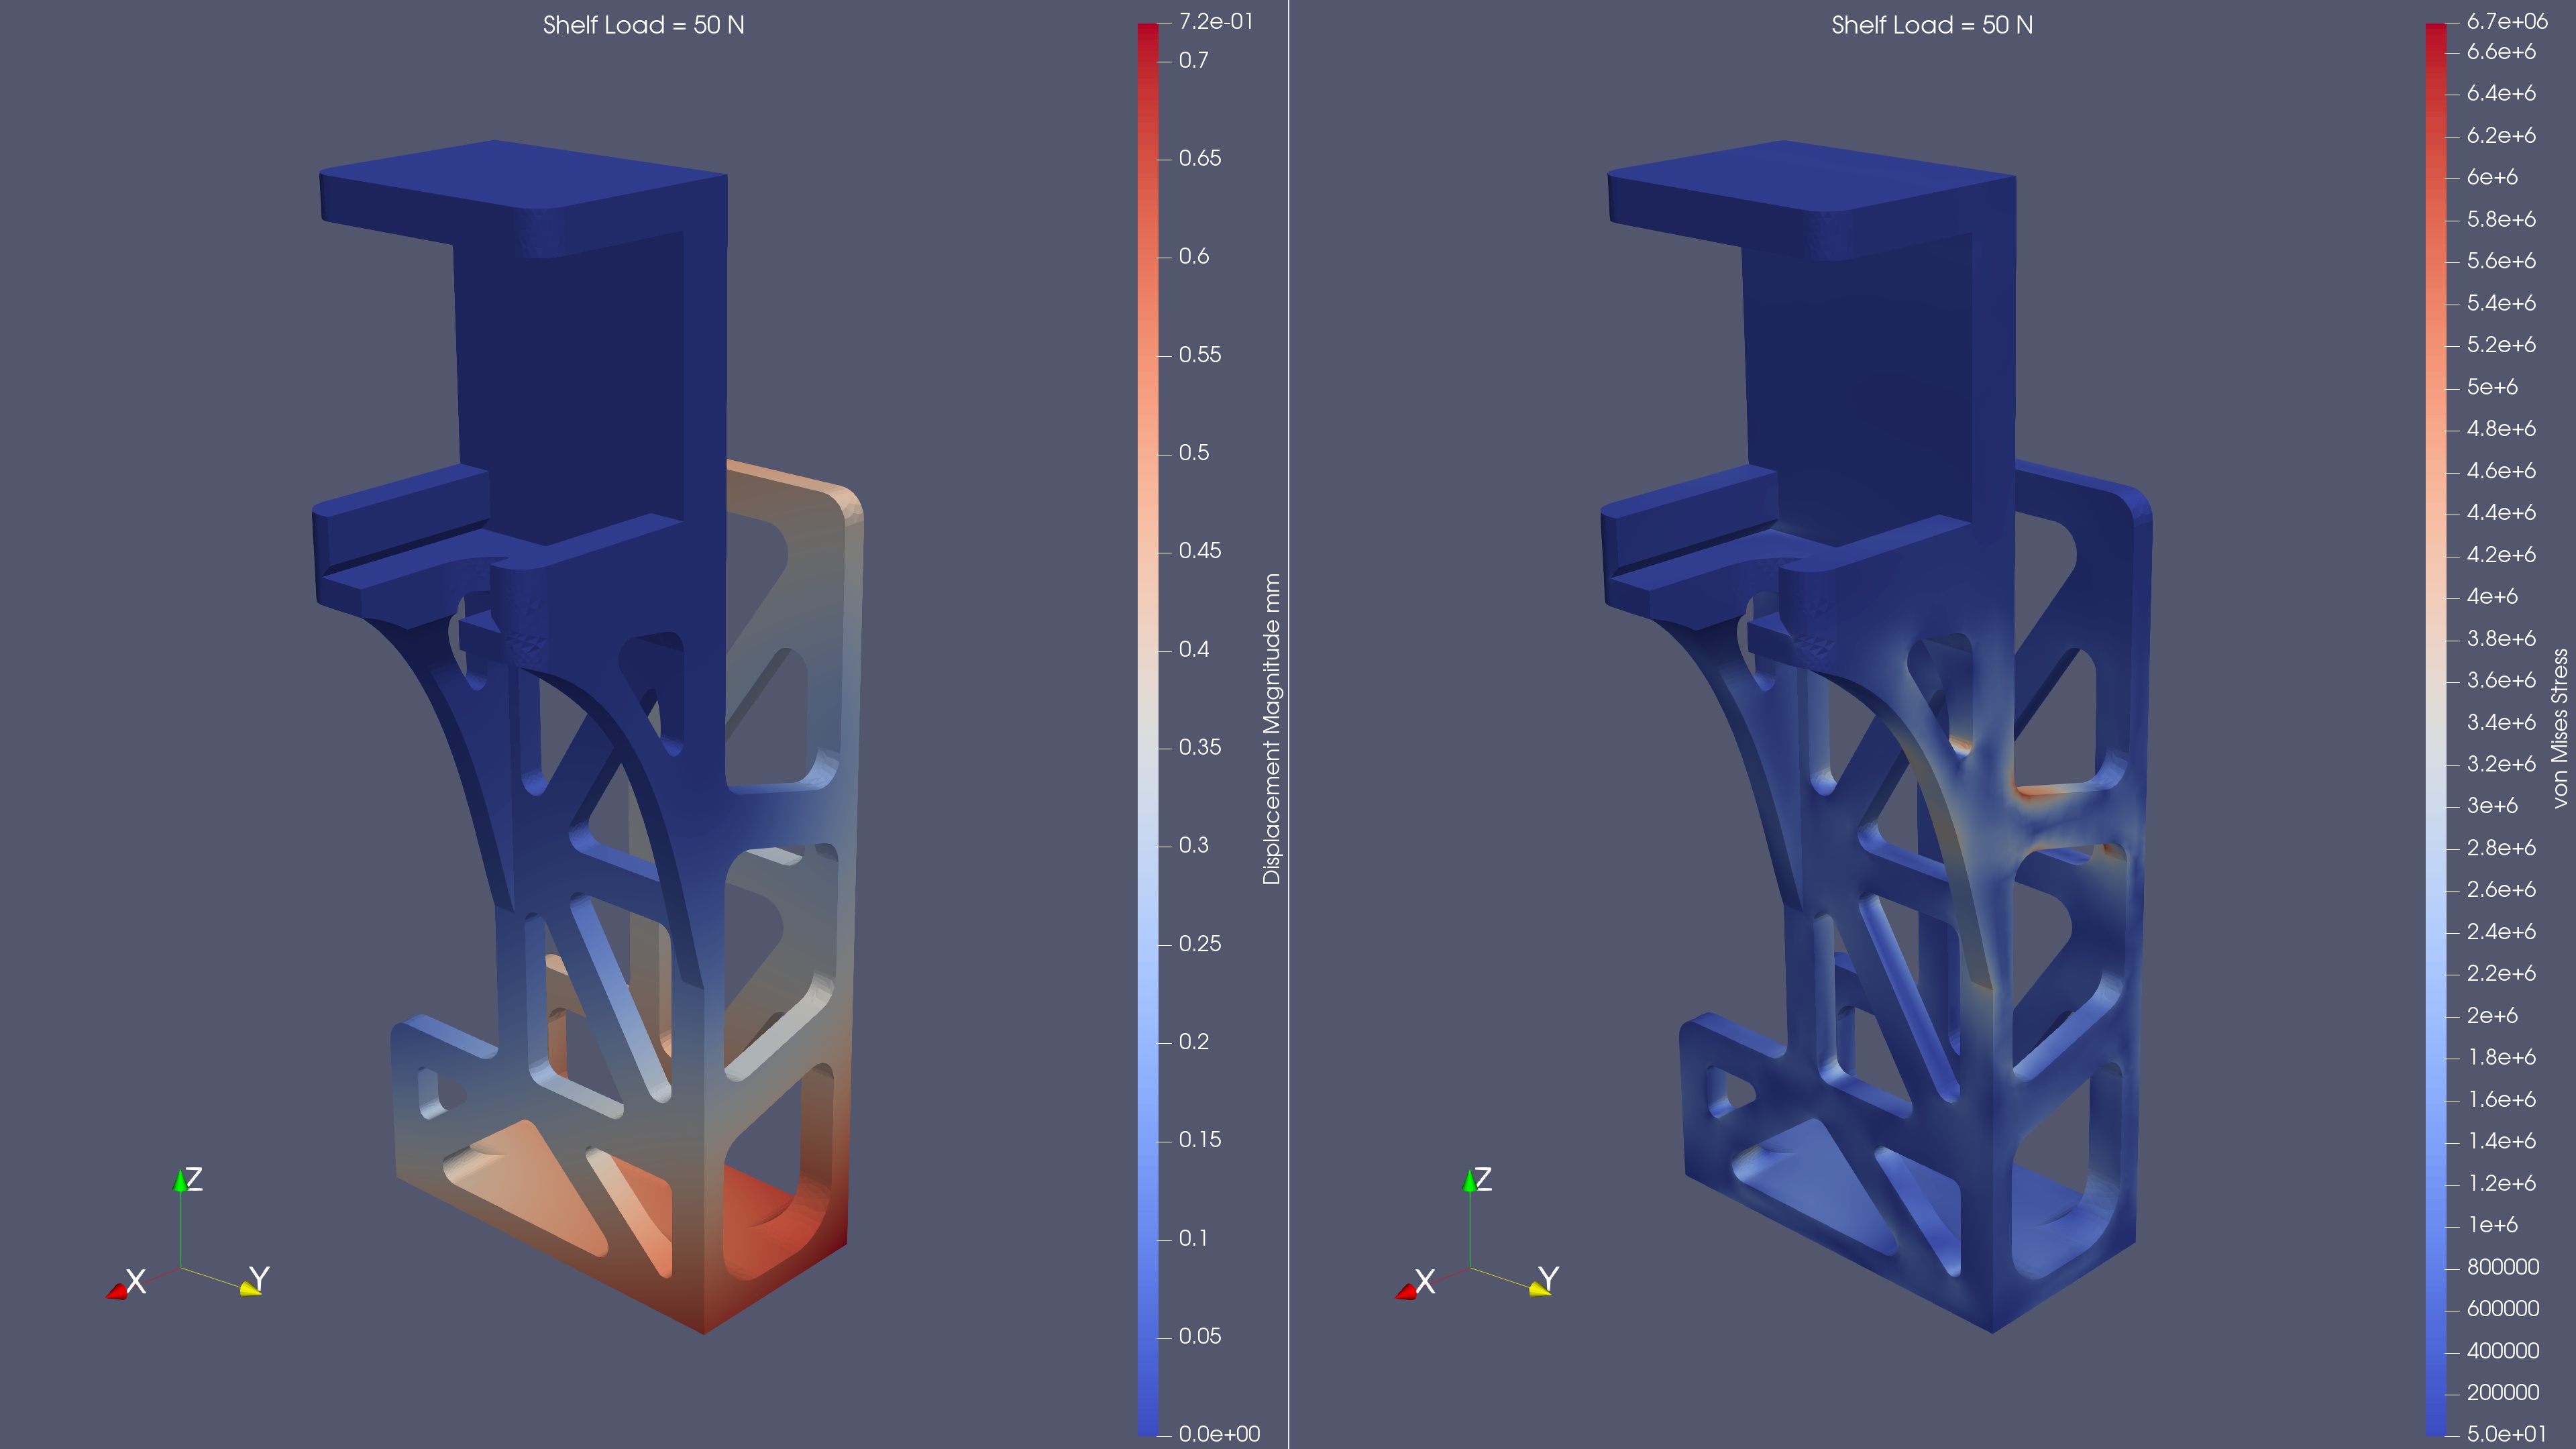
Task: Click the X axis arrow in left view
Action: coord(117,1292)
